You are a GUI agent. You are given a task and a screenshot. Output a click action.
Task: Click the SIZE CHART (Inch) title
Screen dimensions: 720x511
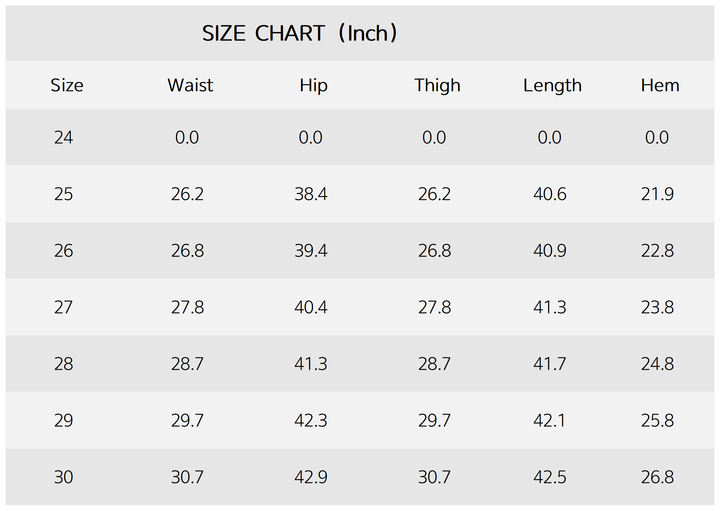(x=301, y=33)
